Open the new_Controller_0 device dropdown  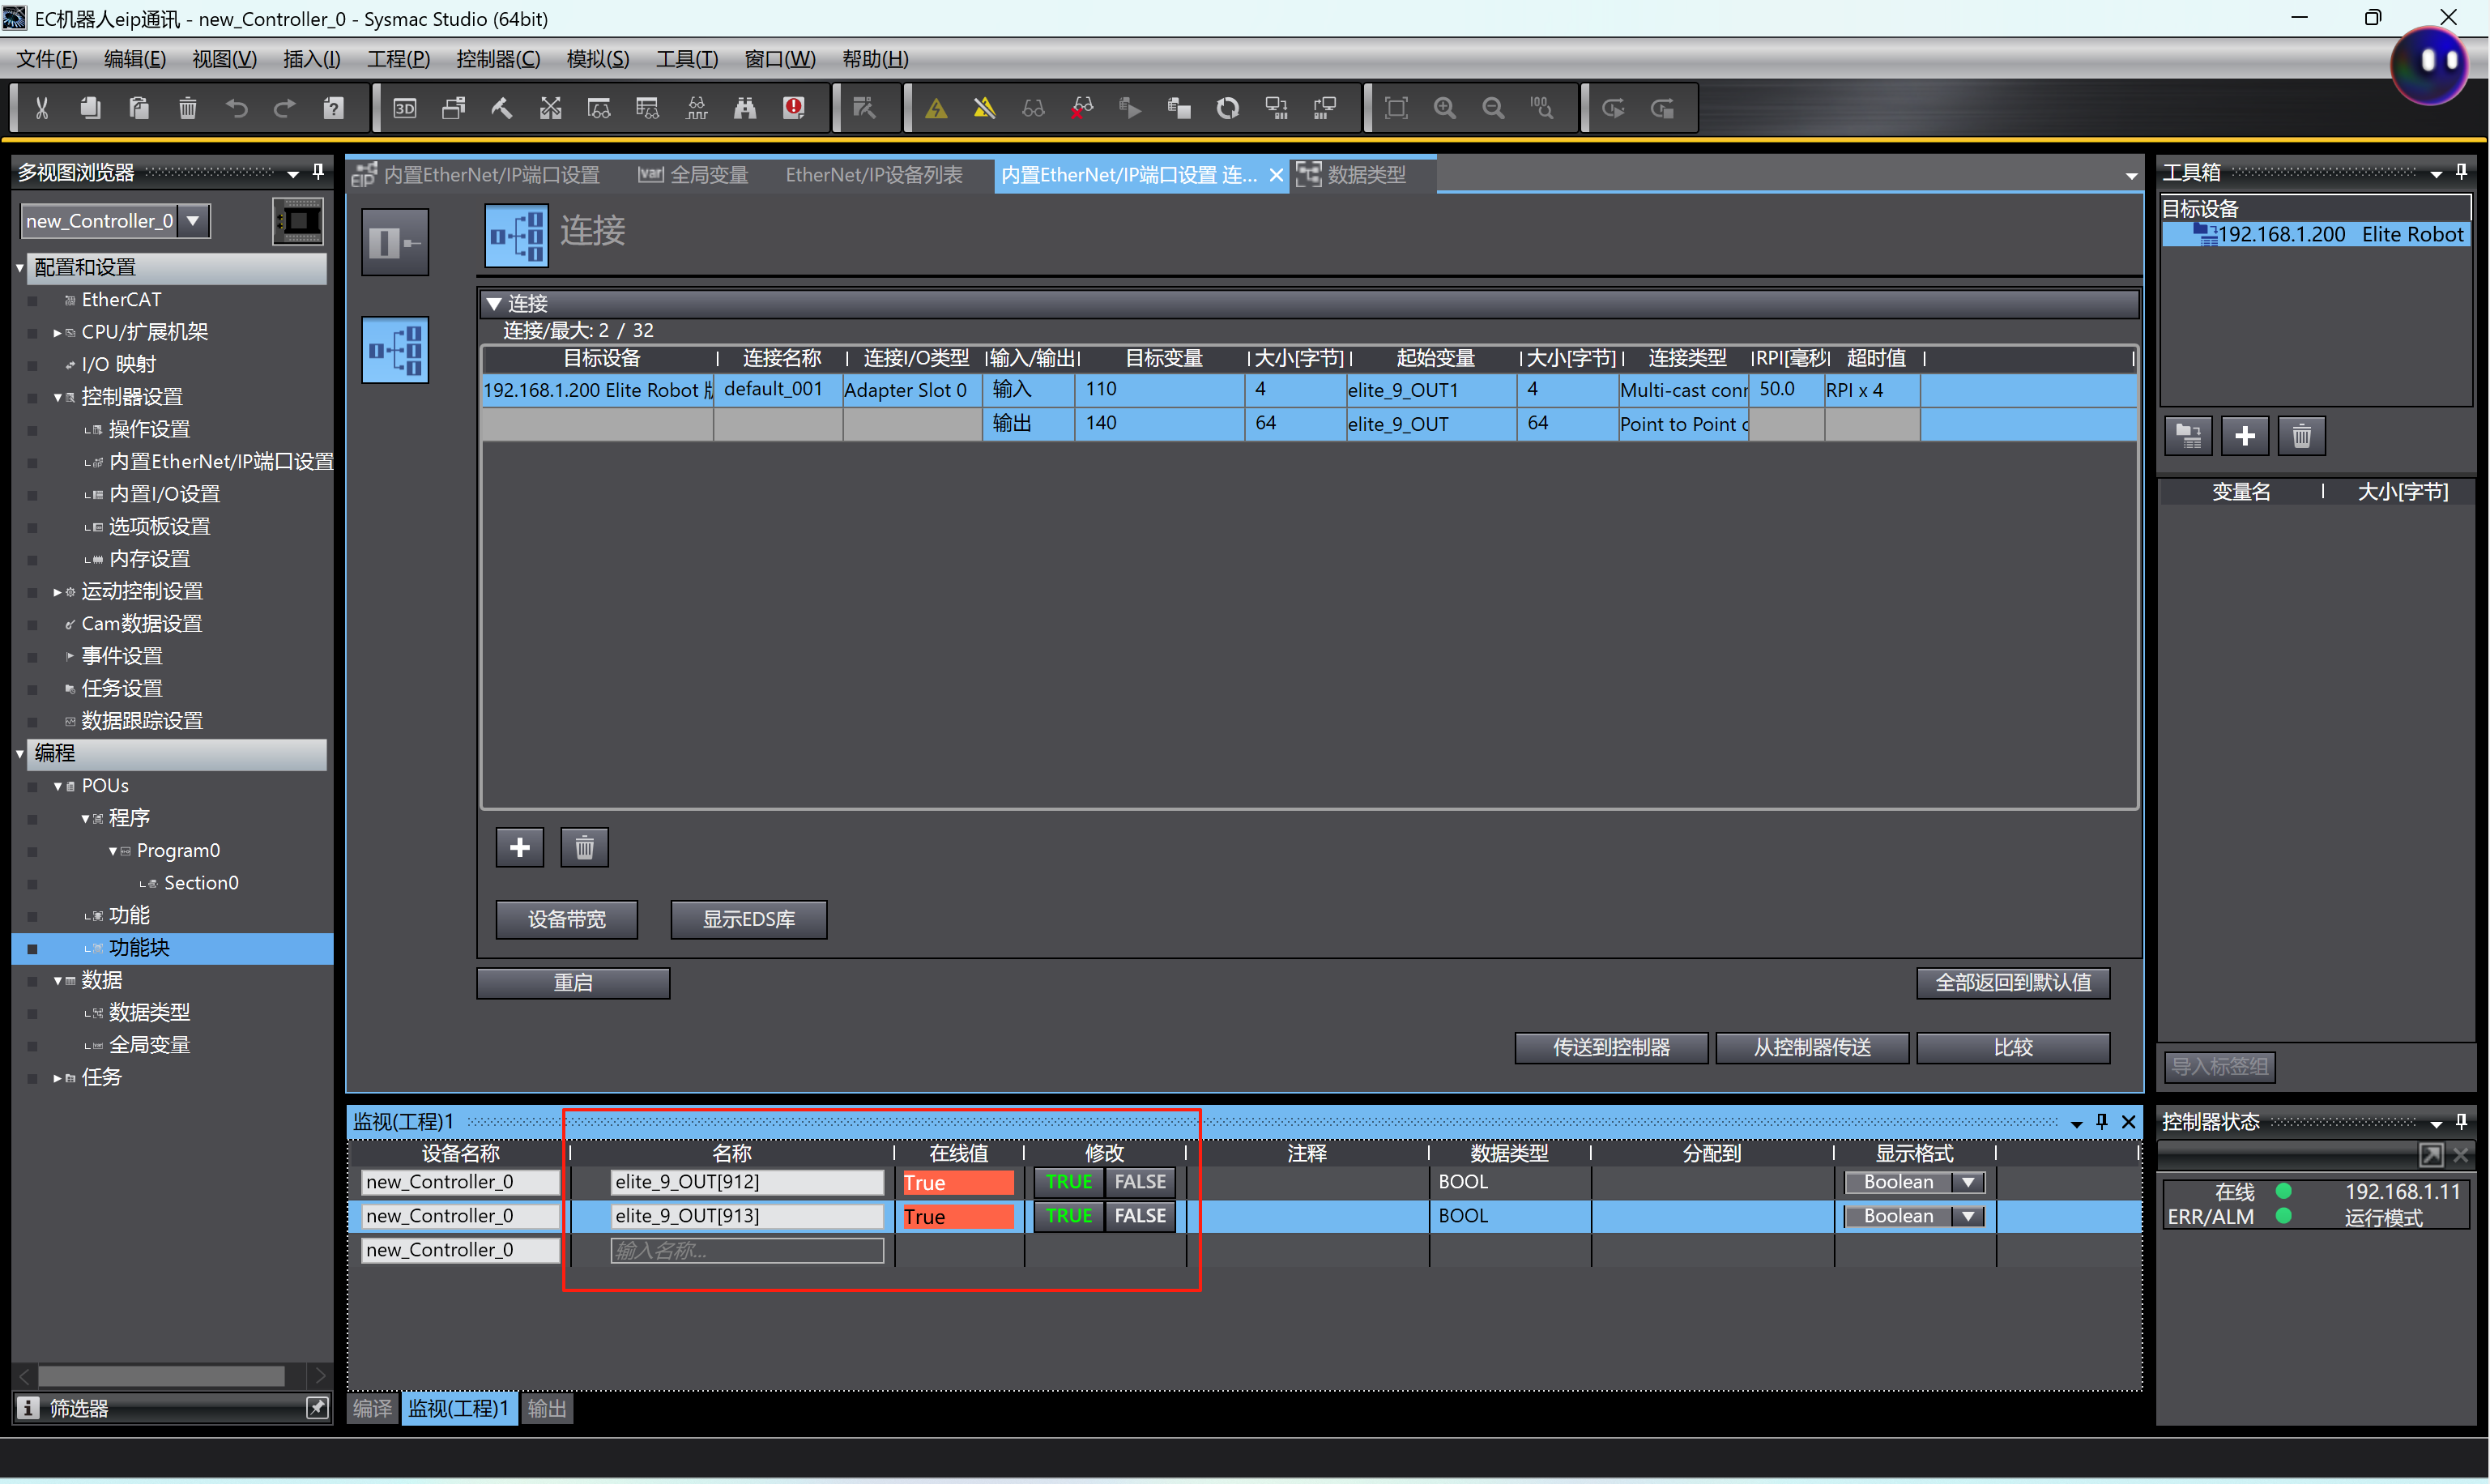[194, 221]
